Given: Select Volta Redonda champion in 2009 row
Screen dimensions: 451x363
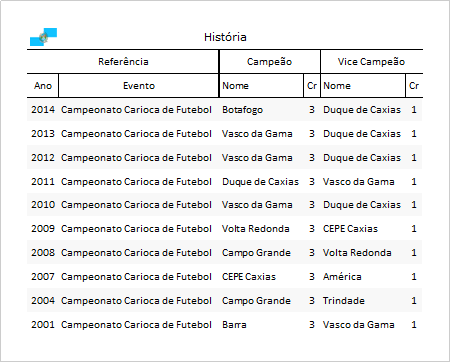Looking at the screenshot, I should [256, 229].
